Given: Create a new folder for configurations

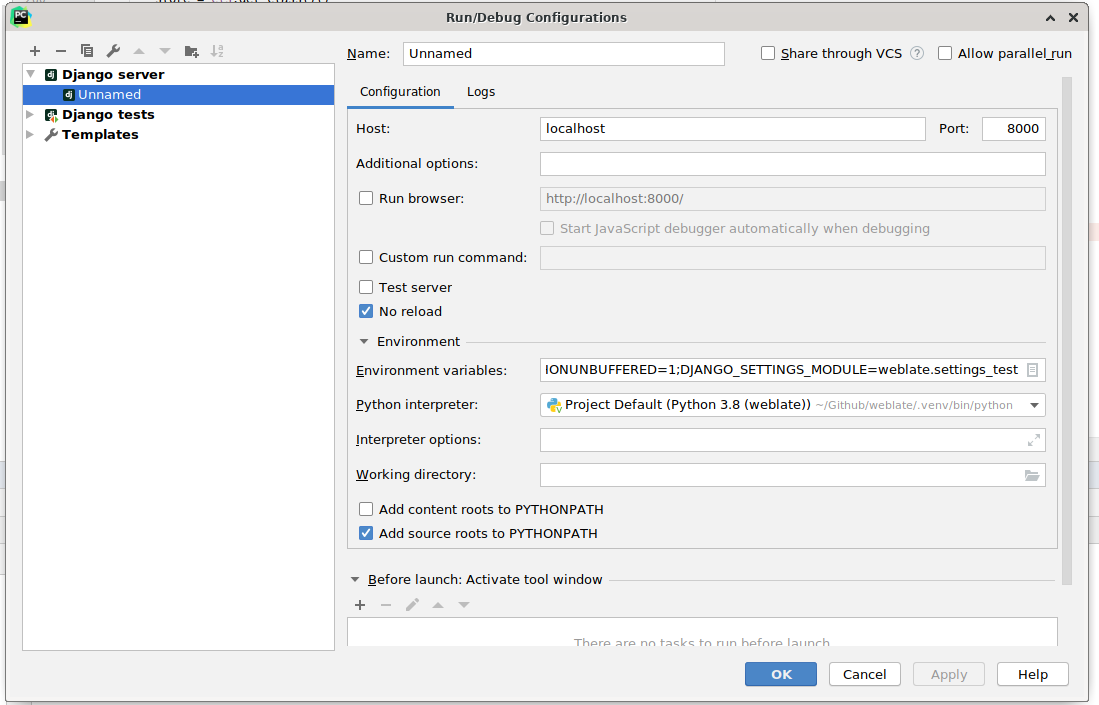Looking at the screenshot, I should (189, 50).
